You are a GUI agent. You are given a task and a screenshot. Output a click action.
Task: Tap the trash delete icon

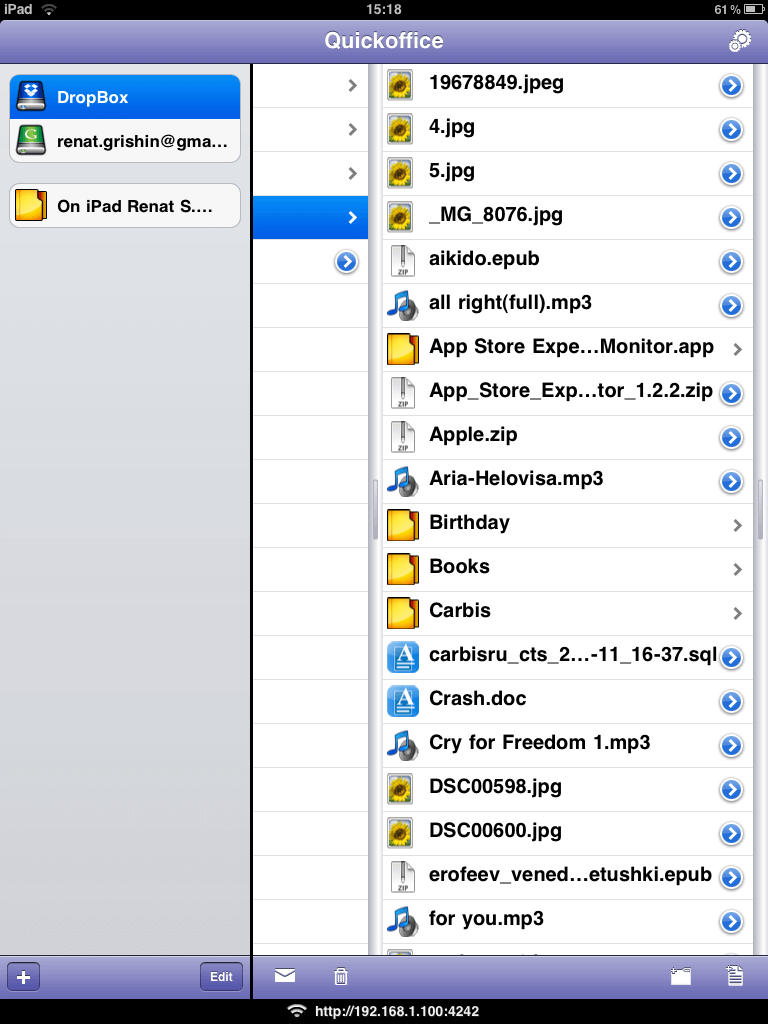click(340, 976)
